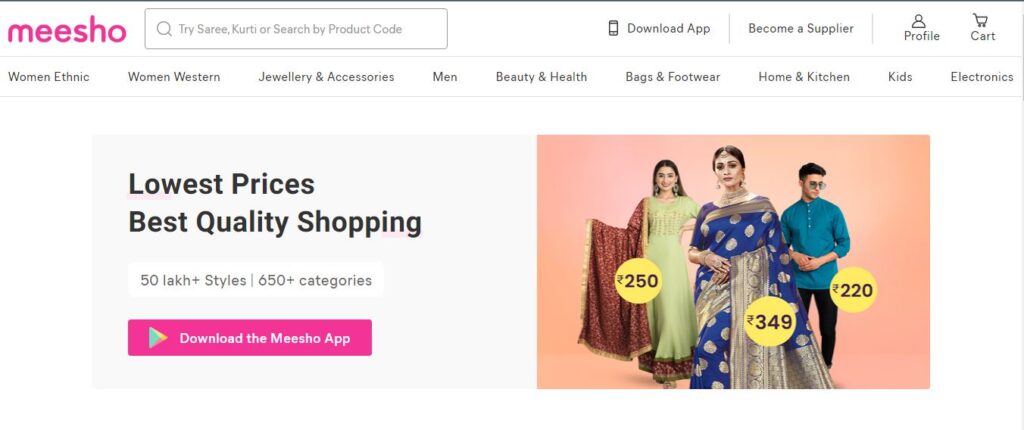This screenshot has width=1024, height=430.
Task: Click the ₹250 price badge
Action: point(637,281)
